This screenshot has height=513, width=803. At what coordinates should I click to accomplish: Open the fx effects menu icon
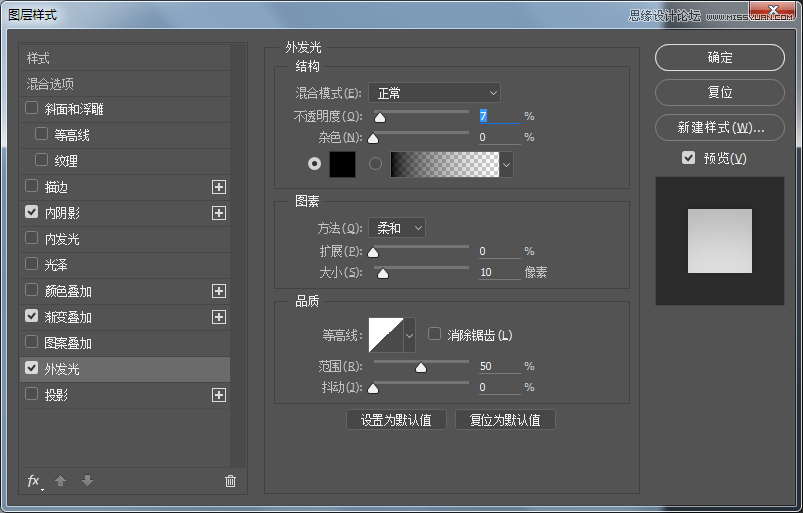click(34, 481)
